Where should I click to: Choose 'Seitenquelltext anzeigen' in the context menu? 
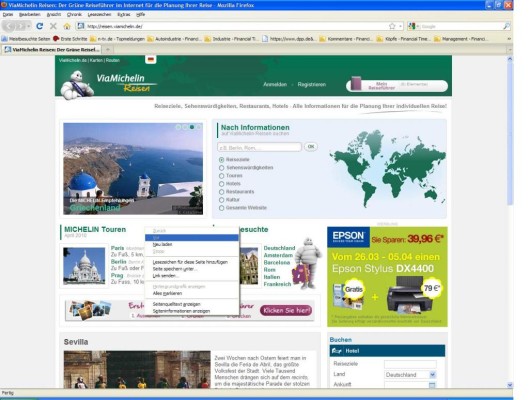(x=192, y=304)
